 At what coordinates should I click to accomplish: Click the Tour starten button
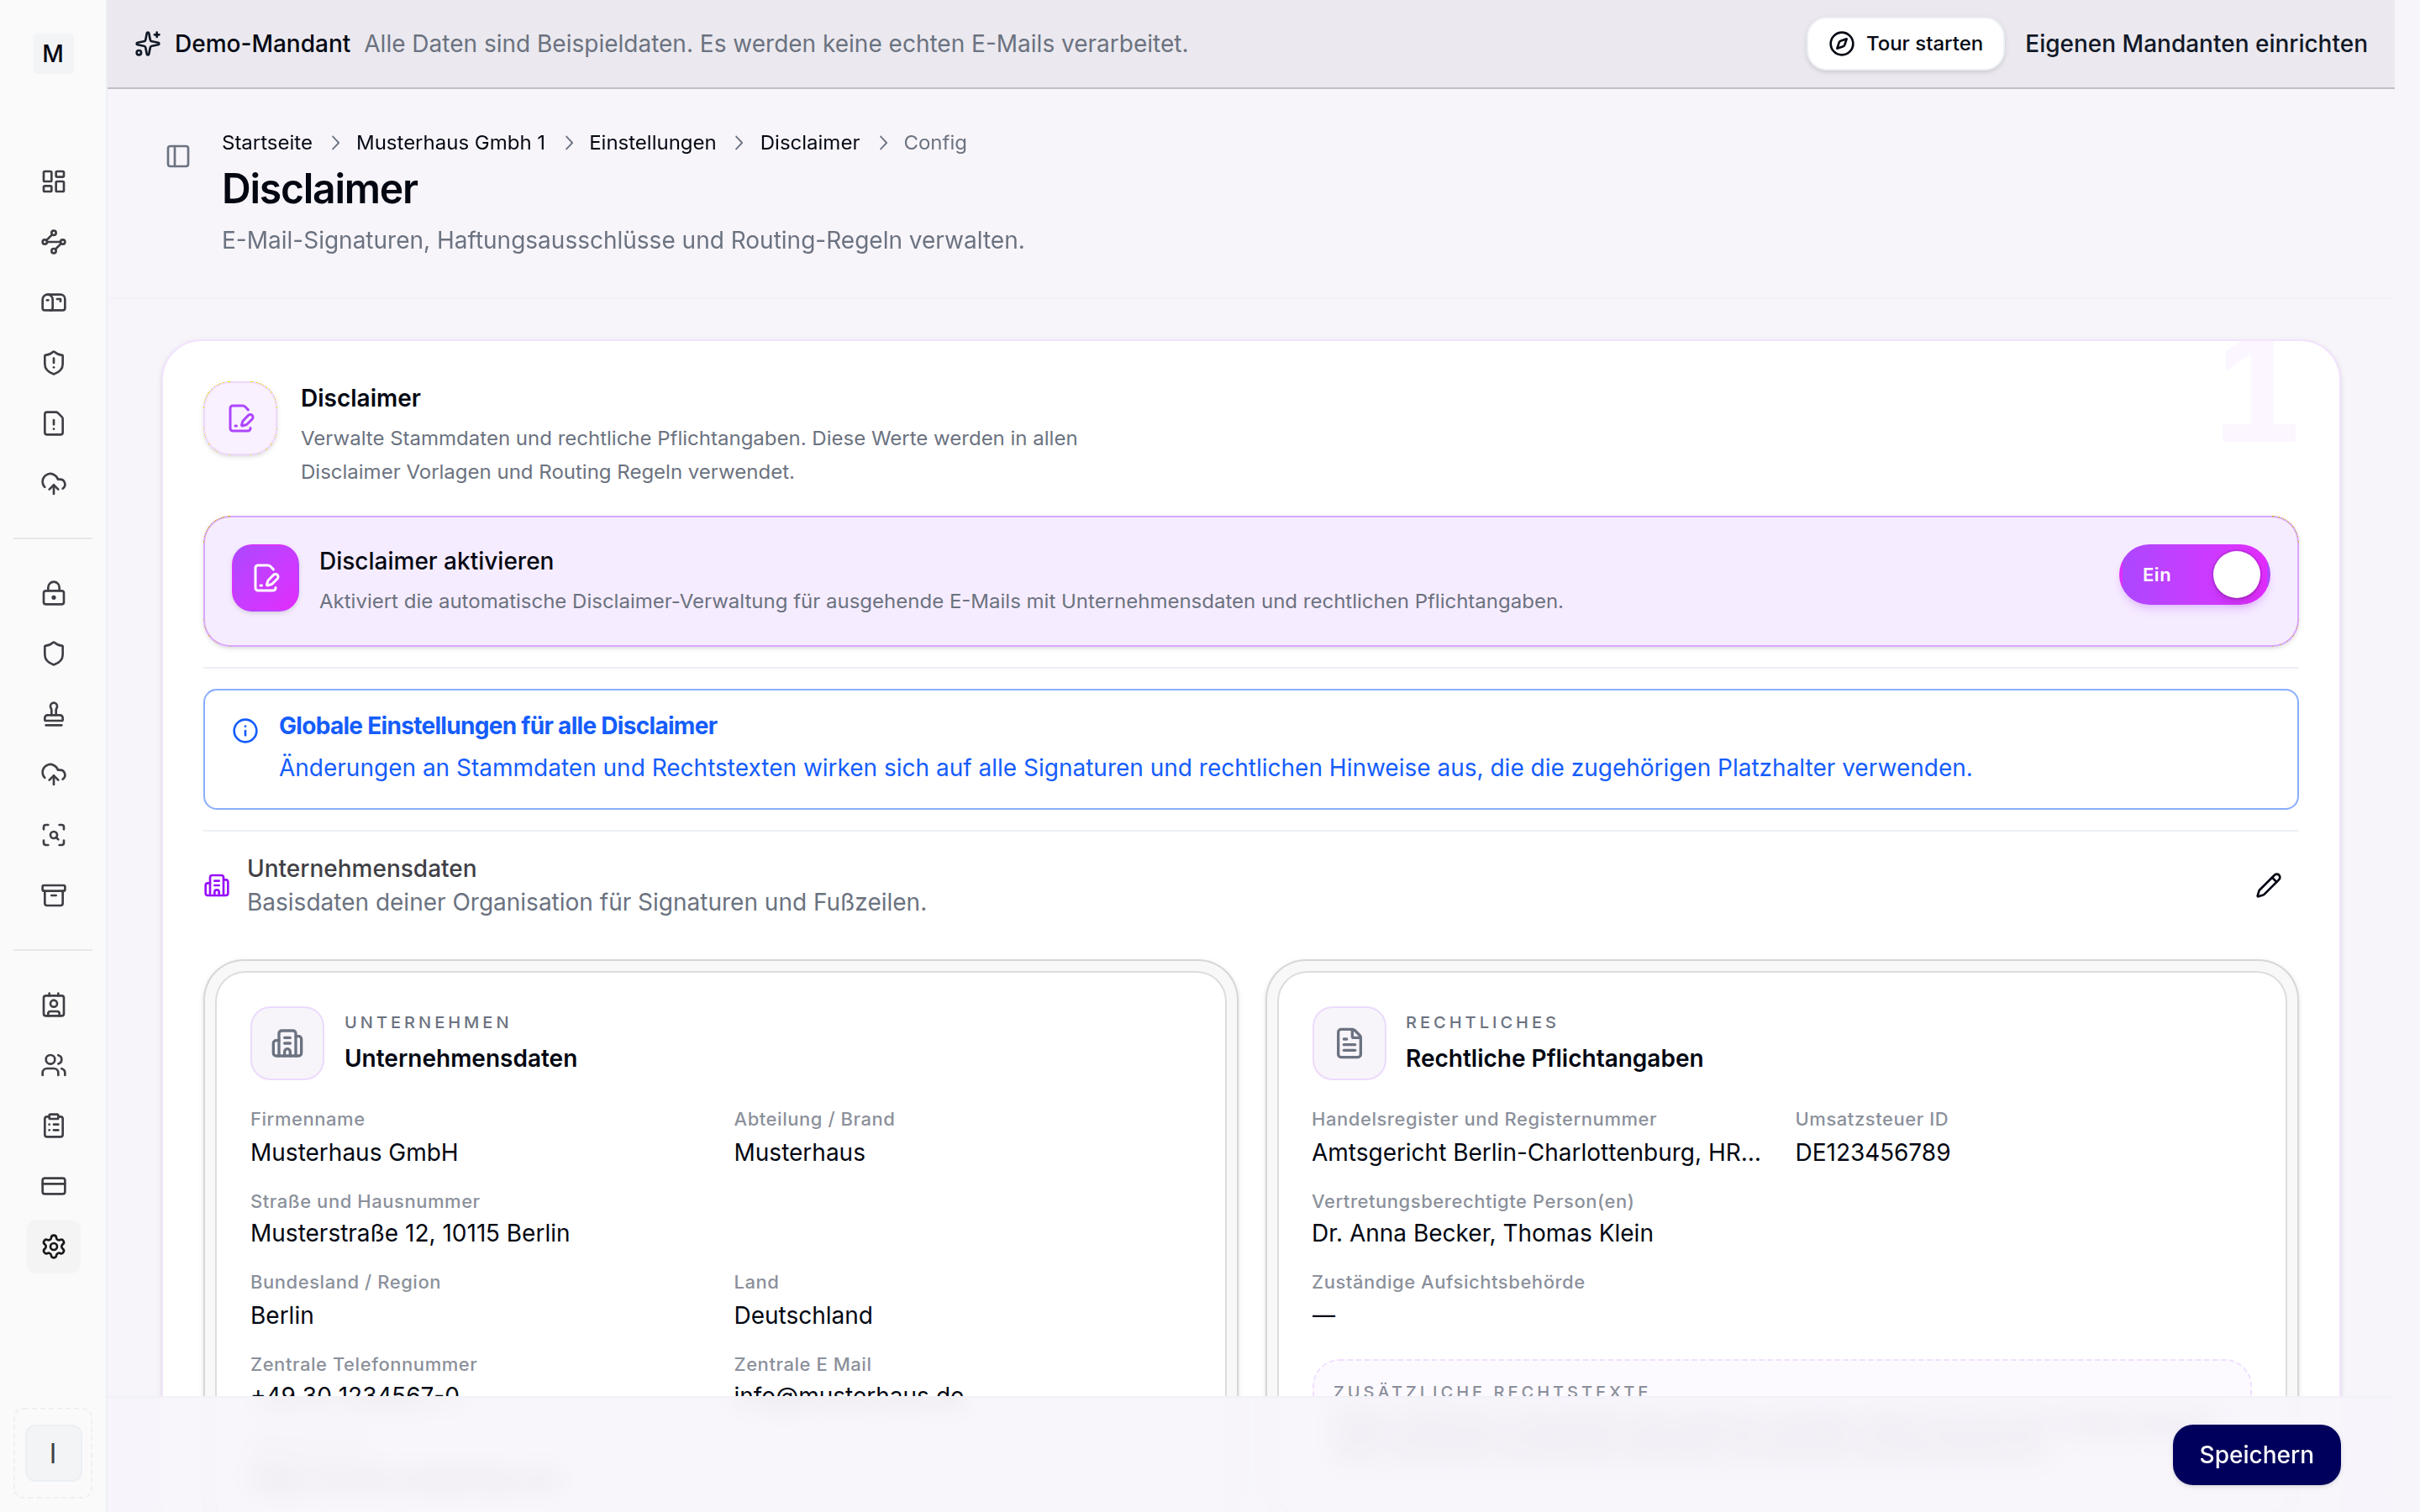pyautogui.click(x=1905, y=44)
